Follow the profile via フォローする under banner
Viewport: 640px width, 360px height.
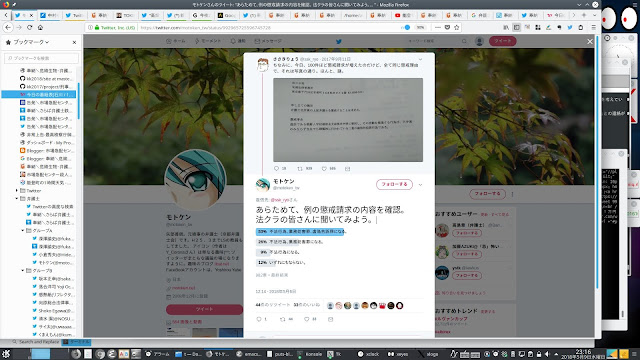(487, 193)
